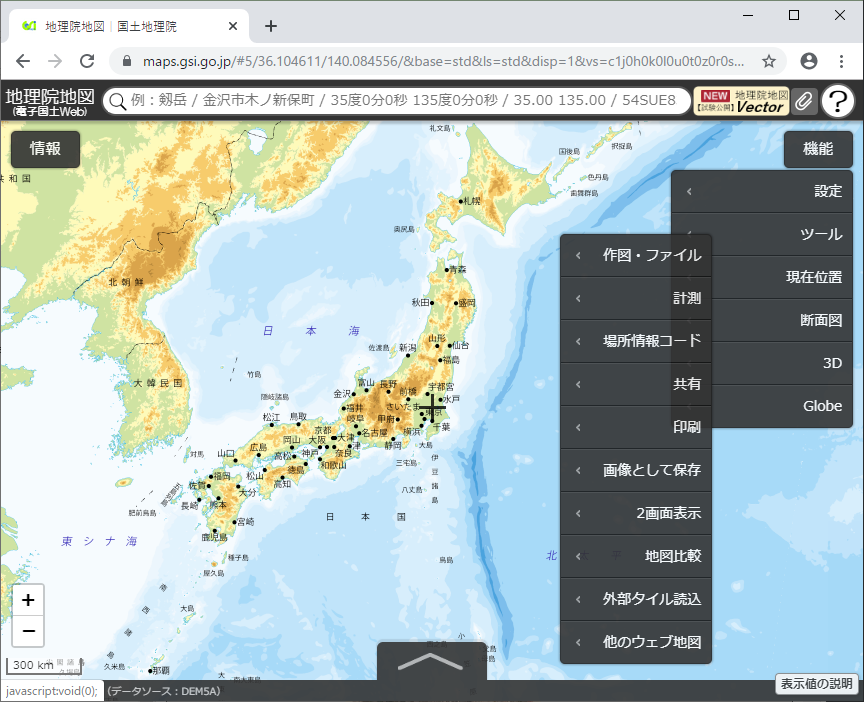This screenshot has width=864, height=702.
Task: Click the データソース：DEM5A status text
Action: point(164,691)
